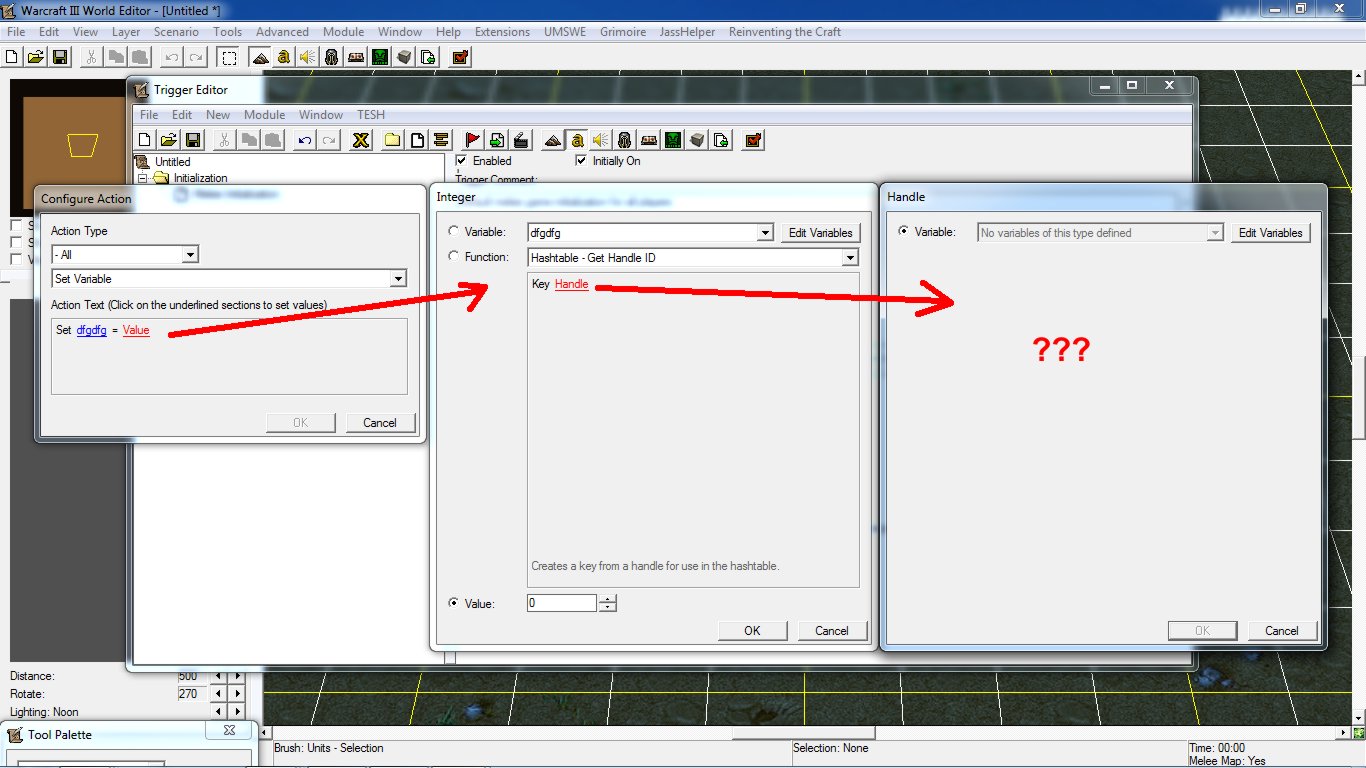1366x768 pixels.
Task: Save the map from the main toolbar
Action: 60,57
